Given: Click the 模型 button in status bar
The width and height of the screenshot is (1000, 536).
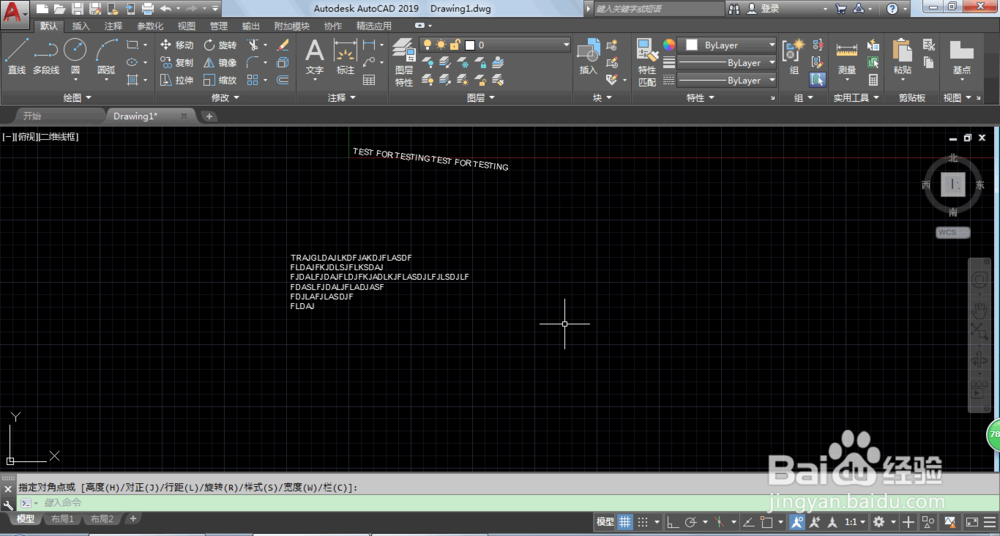Looking at the screenshot, I should click(605, 521).
